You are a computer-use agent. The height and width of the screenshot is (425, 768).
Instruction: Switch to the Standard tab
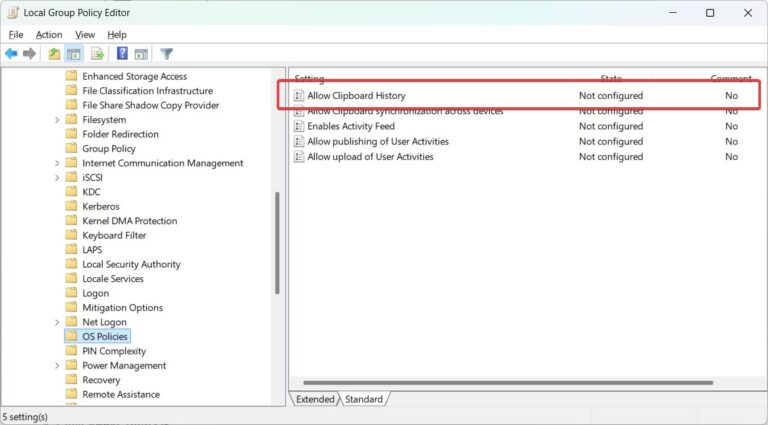(364, 399)
